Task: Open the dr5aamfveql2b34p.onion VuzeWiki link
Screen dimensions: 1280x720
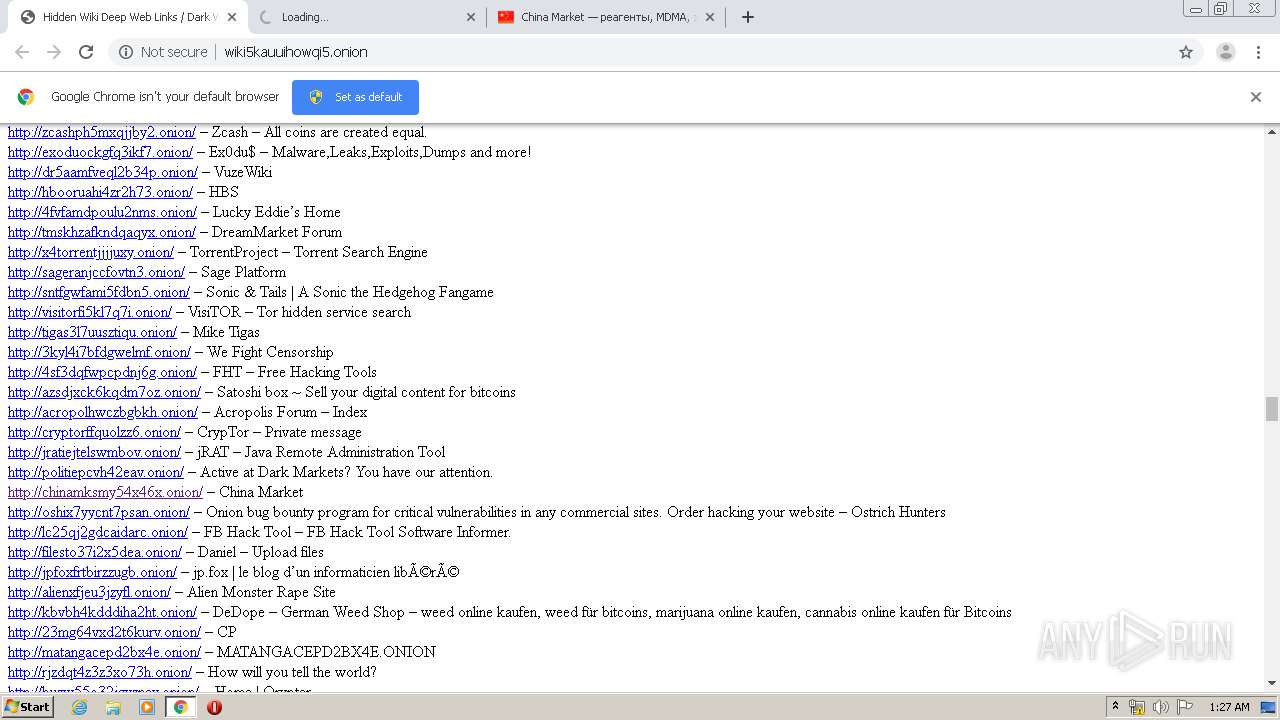Action: [103, 172]
